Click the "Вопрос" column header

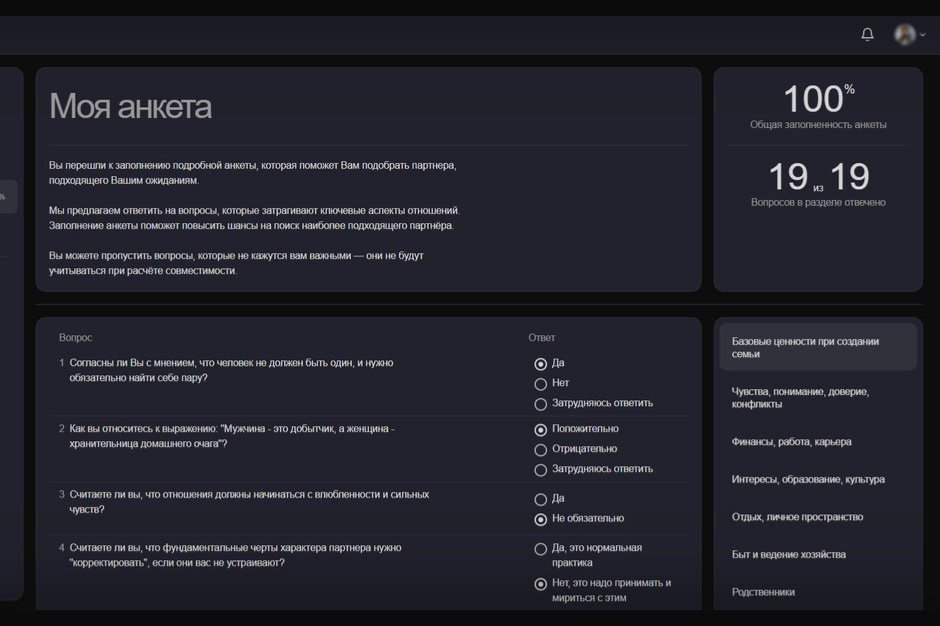[x=76, y=338]
